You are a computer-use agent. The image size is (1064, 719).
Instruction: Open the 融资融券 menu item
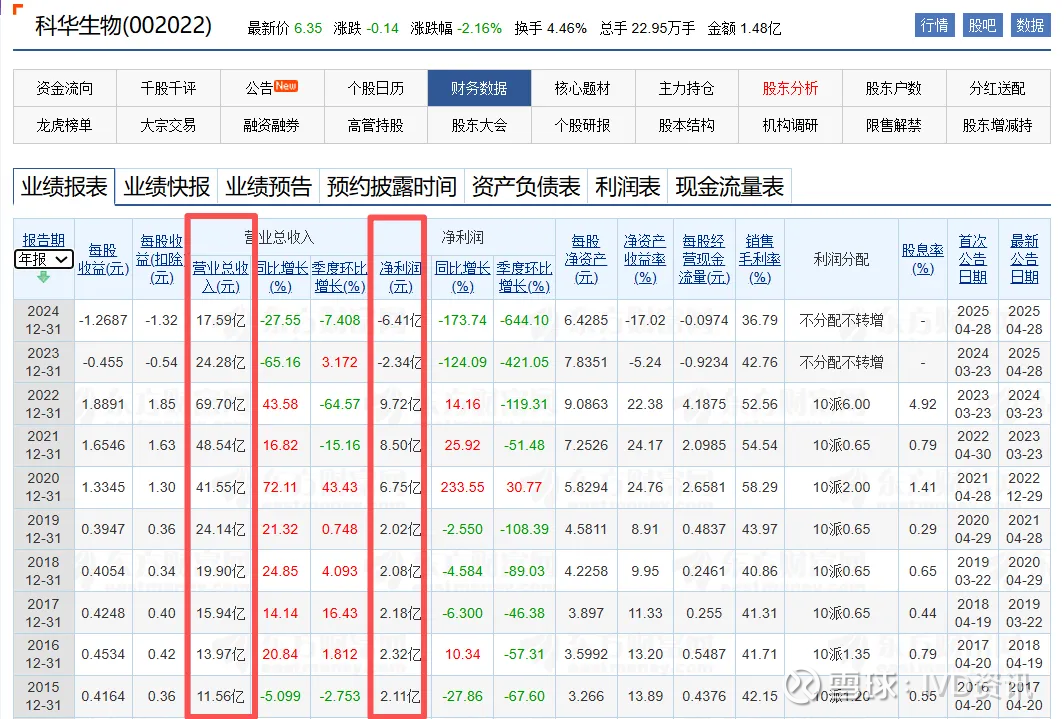[x=272, y=125]
